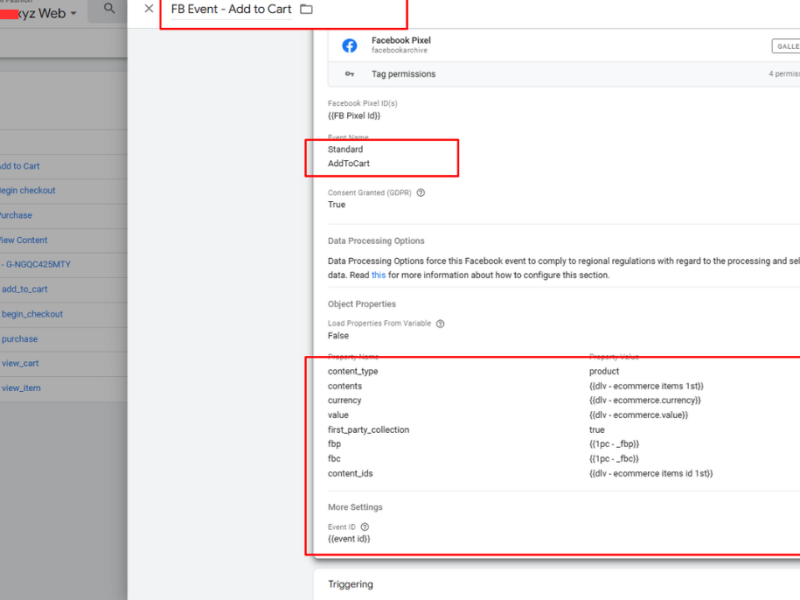The width and height of the screenshot is (800, 600).
Task: Click the contents property name
Action: [345, 386]
